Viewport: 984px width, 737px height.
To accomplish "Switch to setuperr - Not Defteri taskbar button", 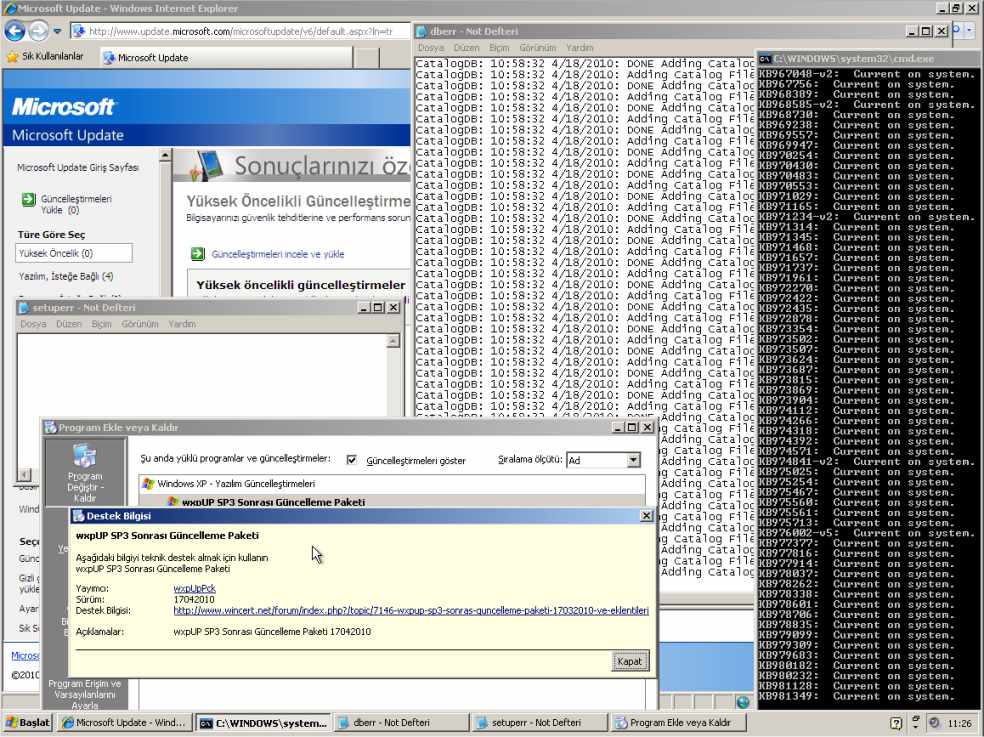I will tap(538, 723).
